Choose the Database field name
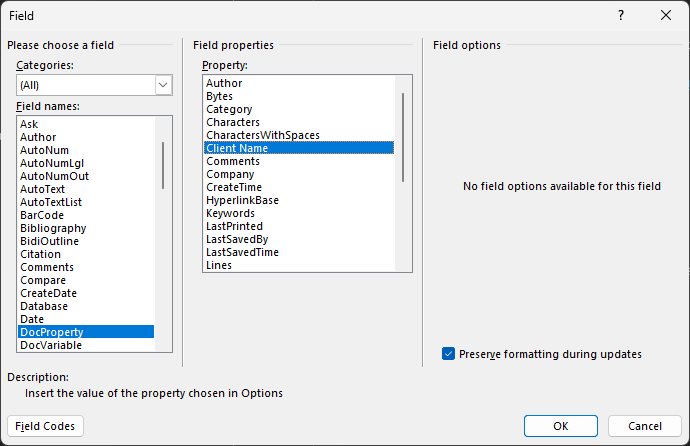 click(86, 306)
